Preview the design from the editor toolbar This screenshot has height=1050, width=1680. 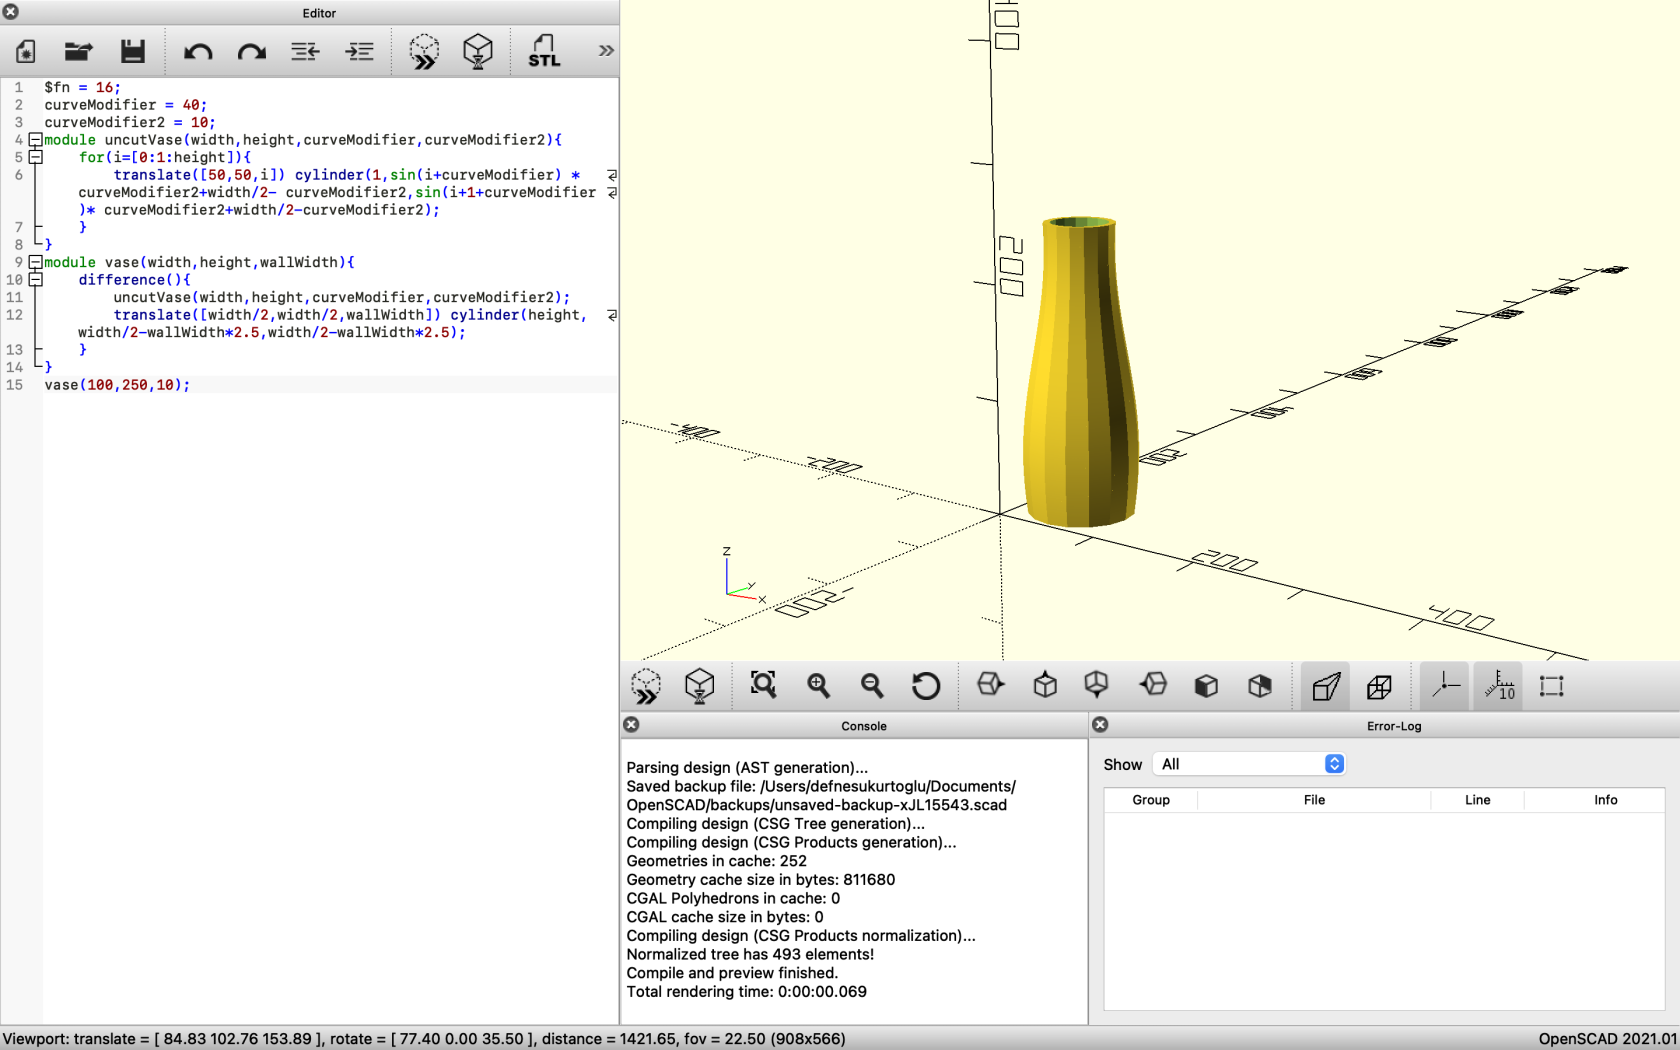424,51
